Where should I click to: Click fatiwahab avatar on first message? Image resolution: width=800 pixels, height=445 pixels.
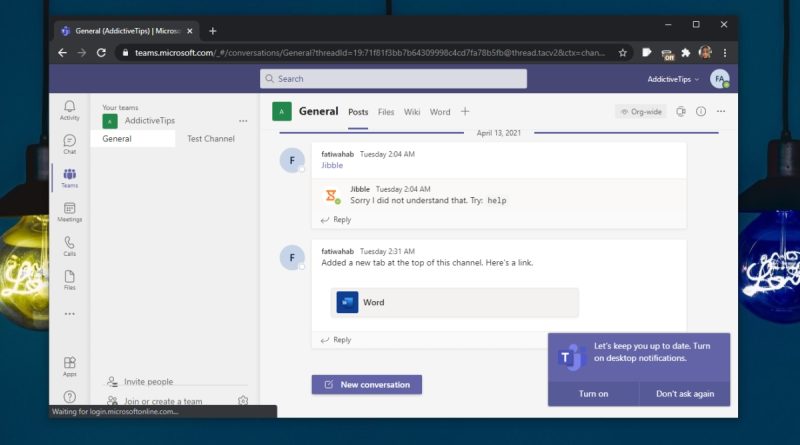point(292,160)
